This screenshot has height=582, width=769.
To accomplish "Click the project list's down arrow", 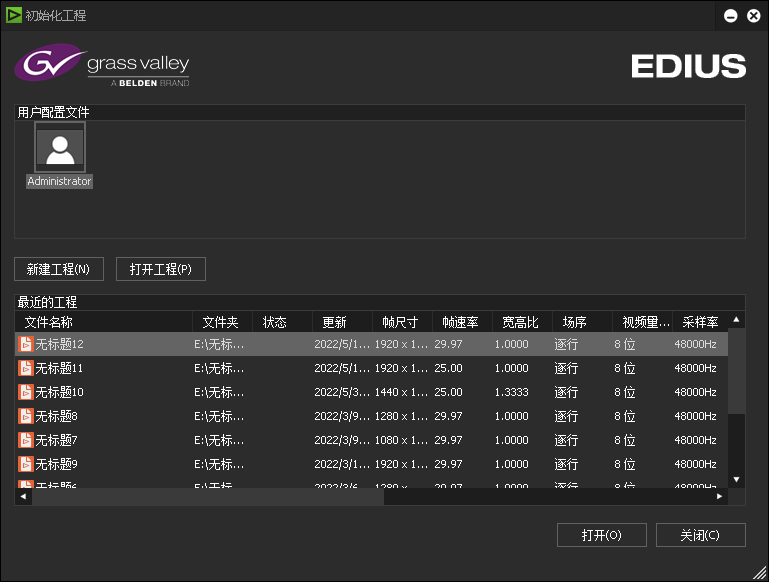I will tap(736, 480).
